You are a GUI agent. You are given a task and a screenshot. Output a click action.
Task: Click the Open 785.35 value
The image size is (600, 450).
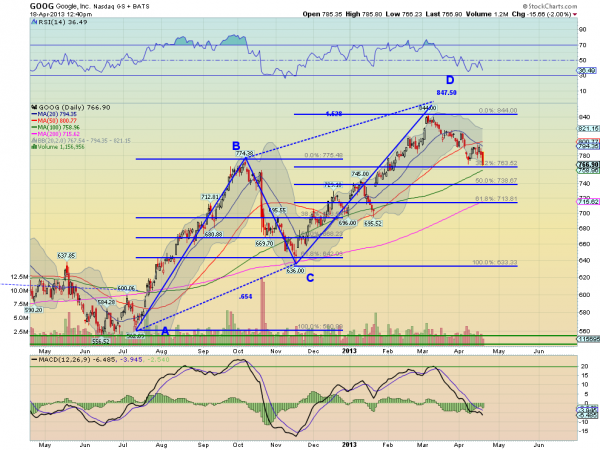tap(322, 14)
